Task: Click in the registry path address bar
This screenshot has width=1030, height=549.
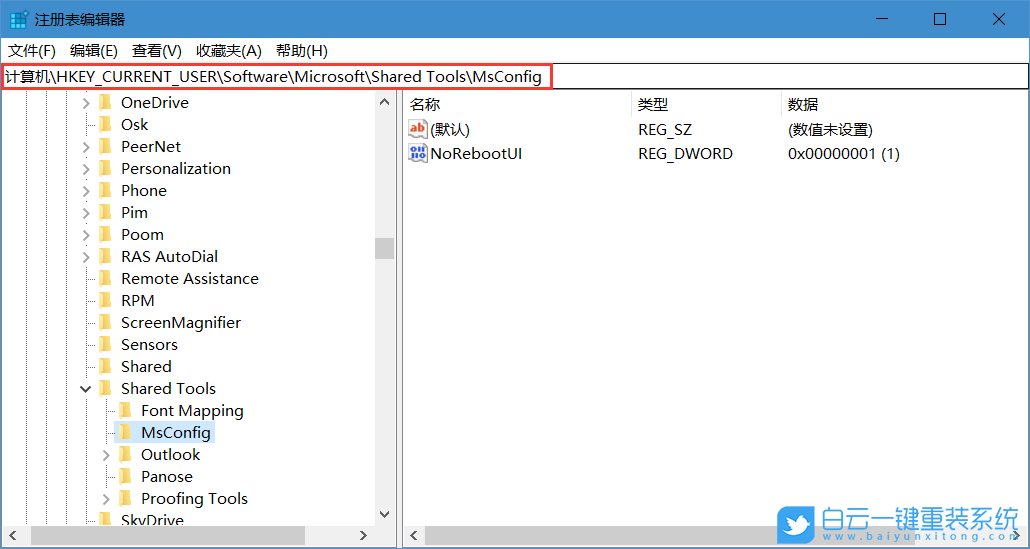Action: coord(514,77)
